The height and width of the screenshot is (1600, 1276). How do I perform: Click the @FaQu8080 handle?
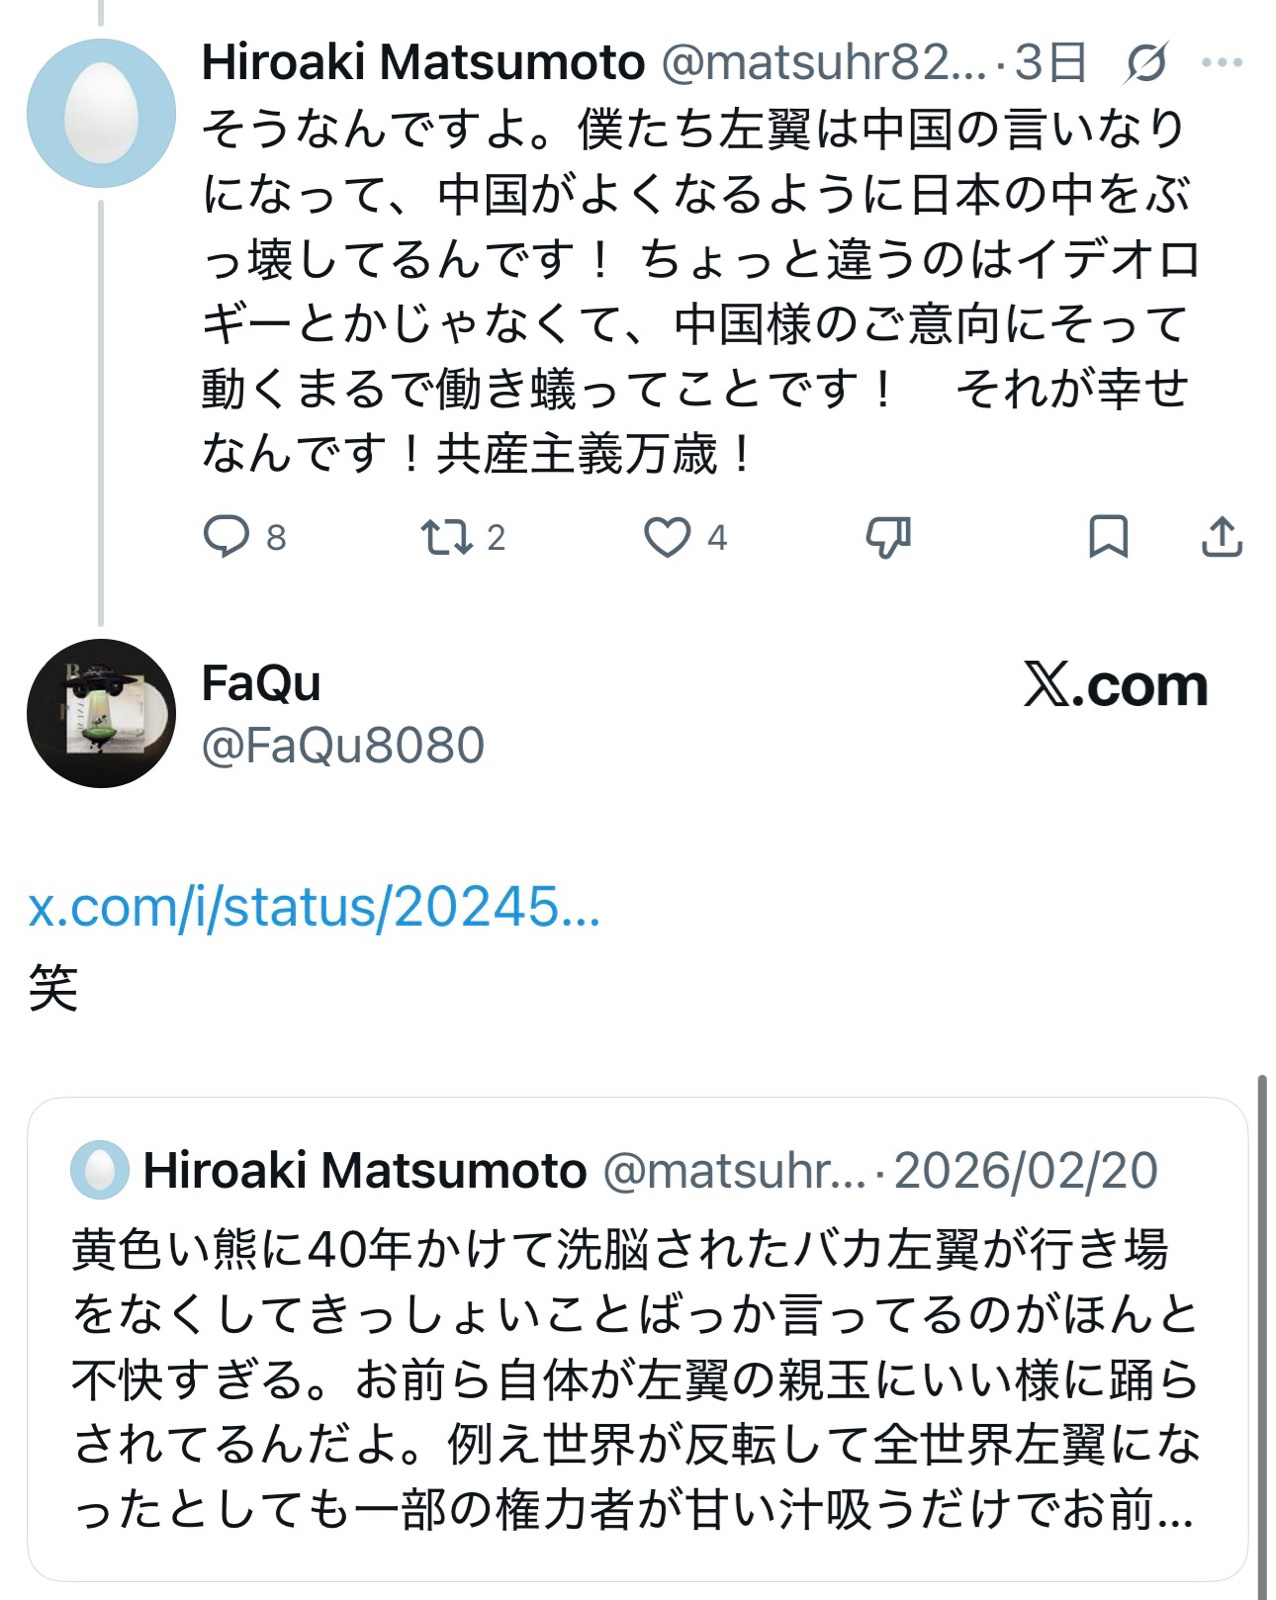(343, 745)
